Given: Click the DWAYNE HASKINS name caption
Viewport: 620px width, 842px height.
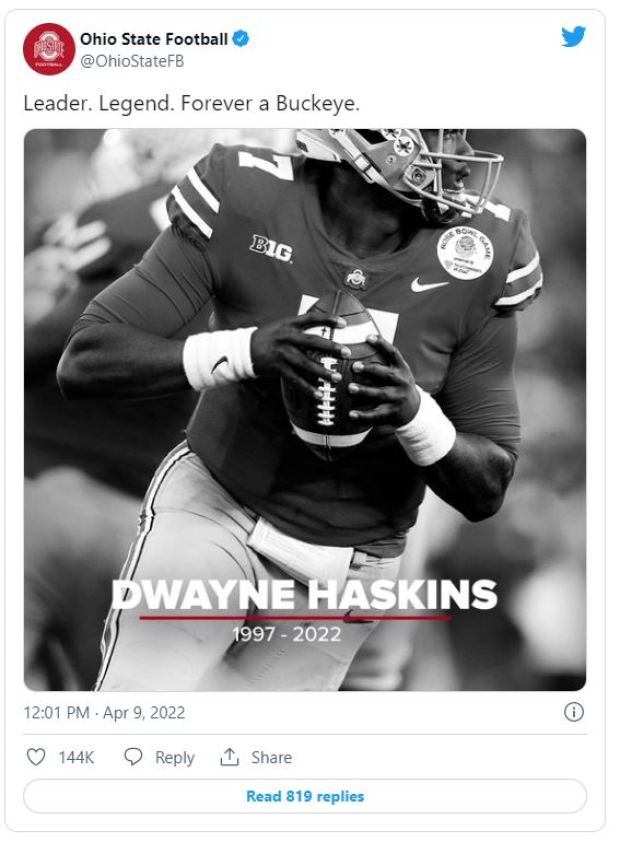Looking at the screenshot, I should pos(304,594).
